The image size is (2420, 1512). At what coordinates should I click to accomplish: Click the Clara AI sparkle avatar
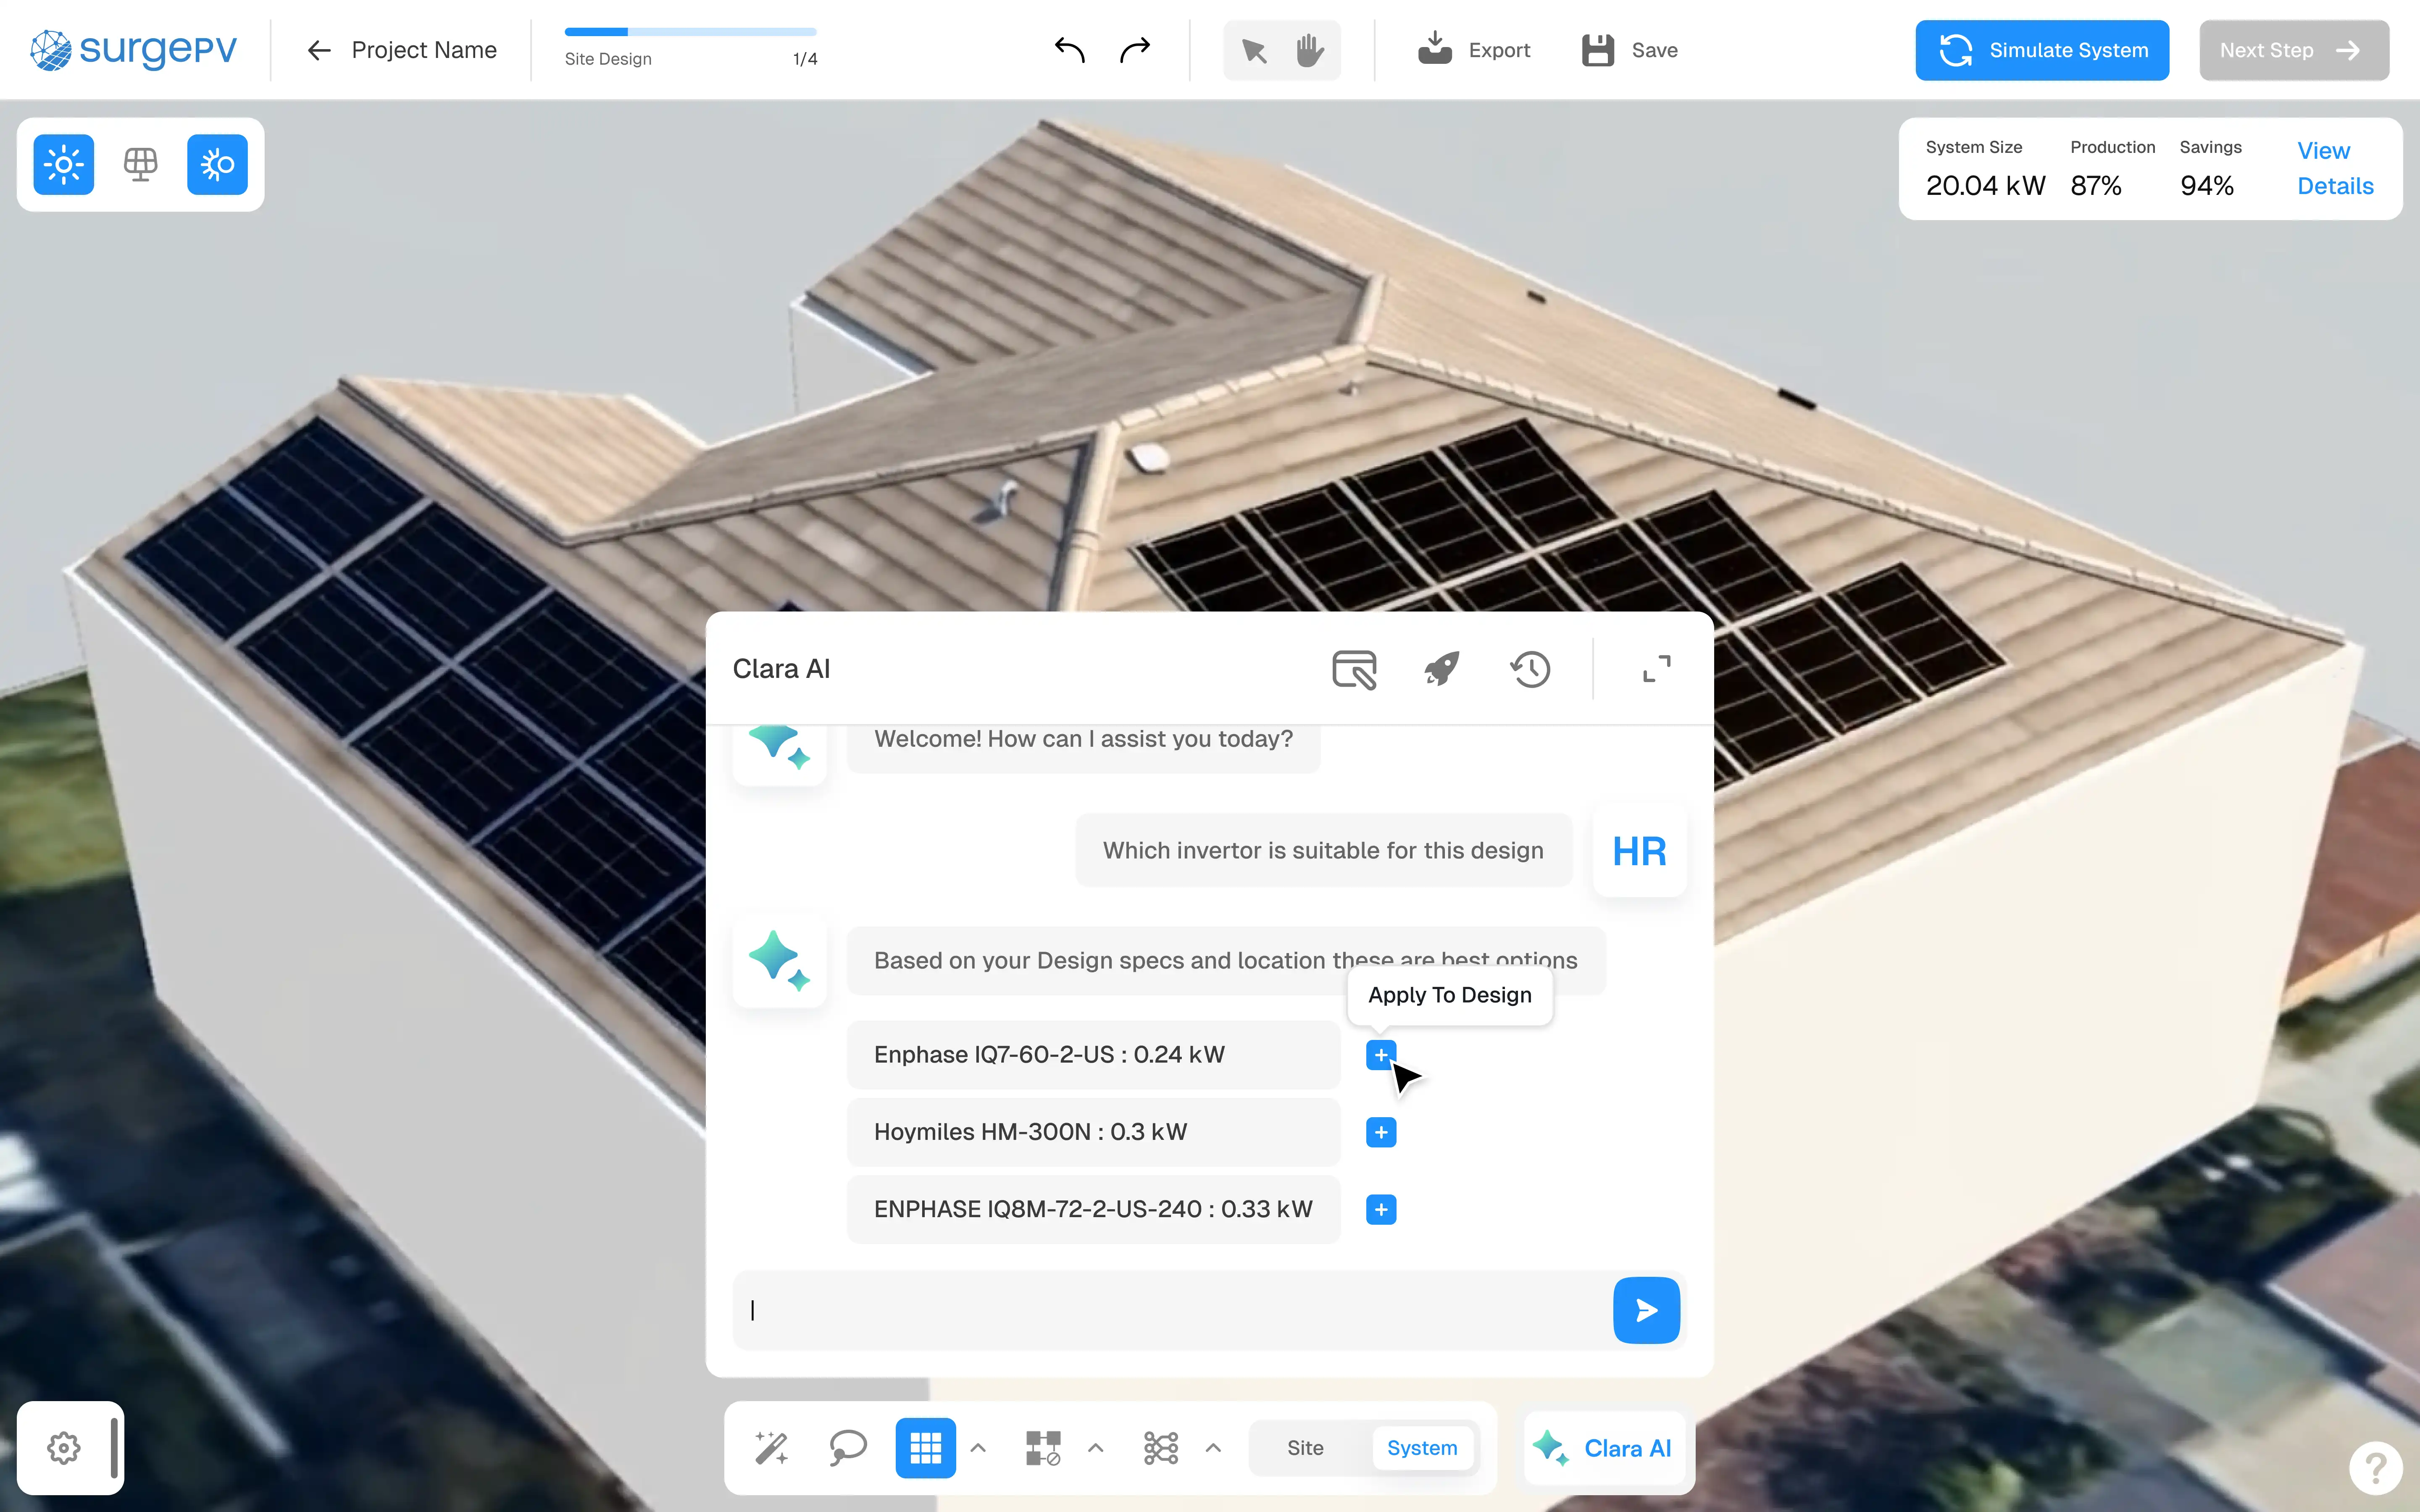[779, 961]
